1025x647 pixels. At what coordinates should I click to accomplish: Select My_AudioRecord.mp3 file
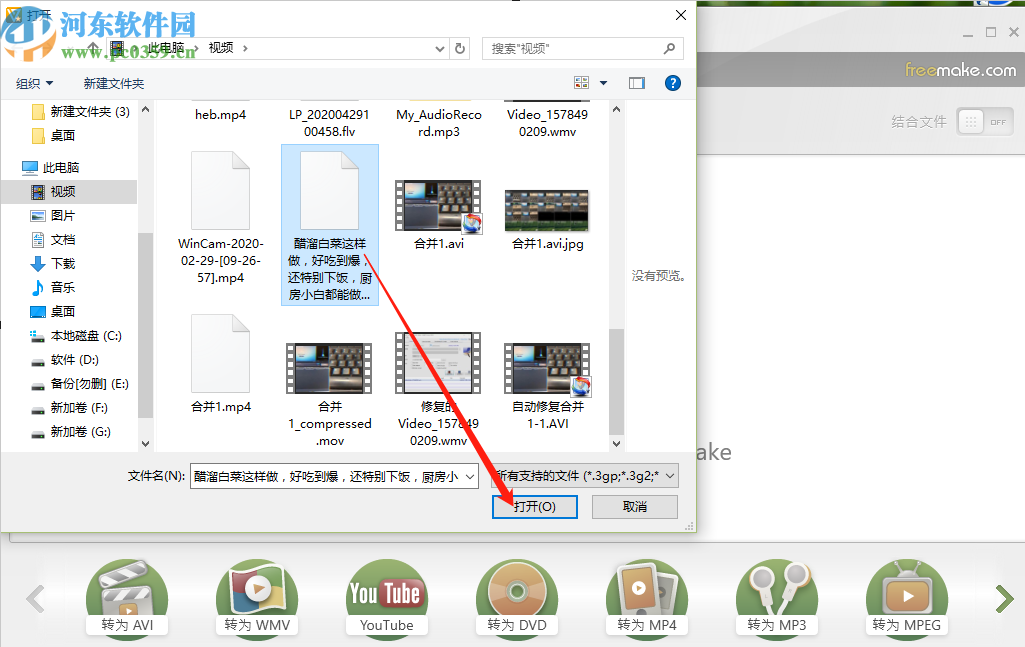[x=439, y=123]
